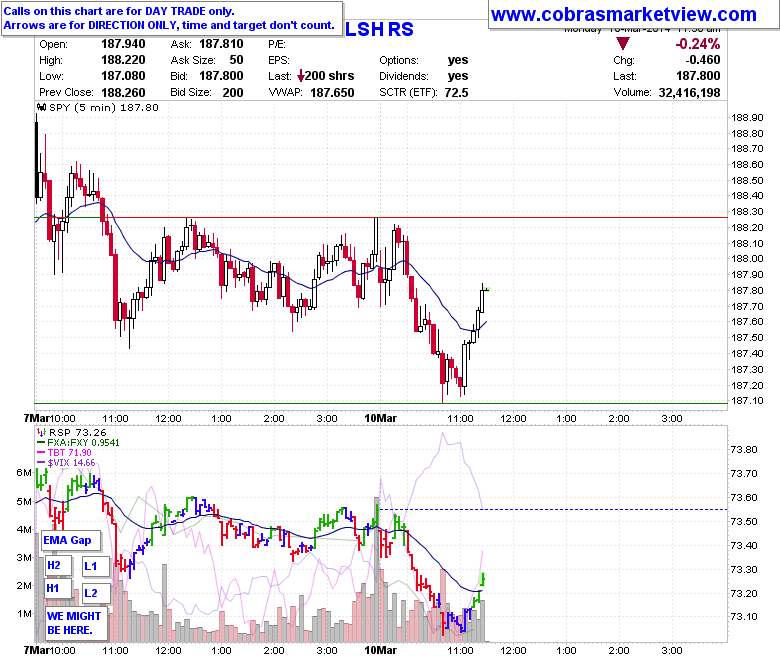780x659 pixels.
Task: Click the VWAP value 187.650
Action: tap(332, 93)
